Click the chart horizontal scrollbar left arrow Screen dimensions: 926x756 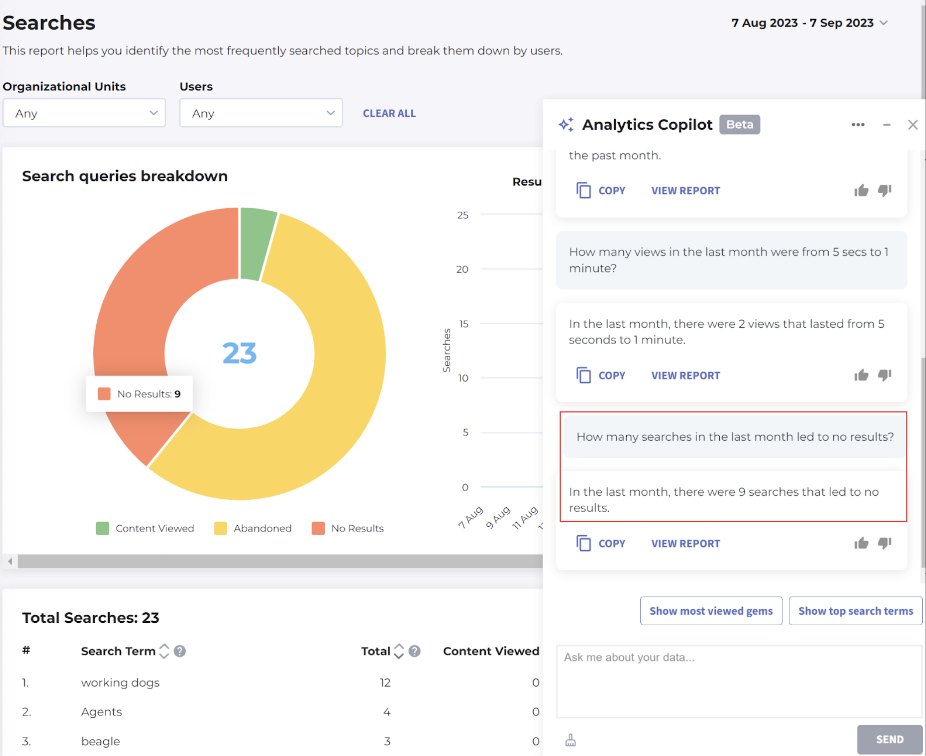(9, 561)
